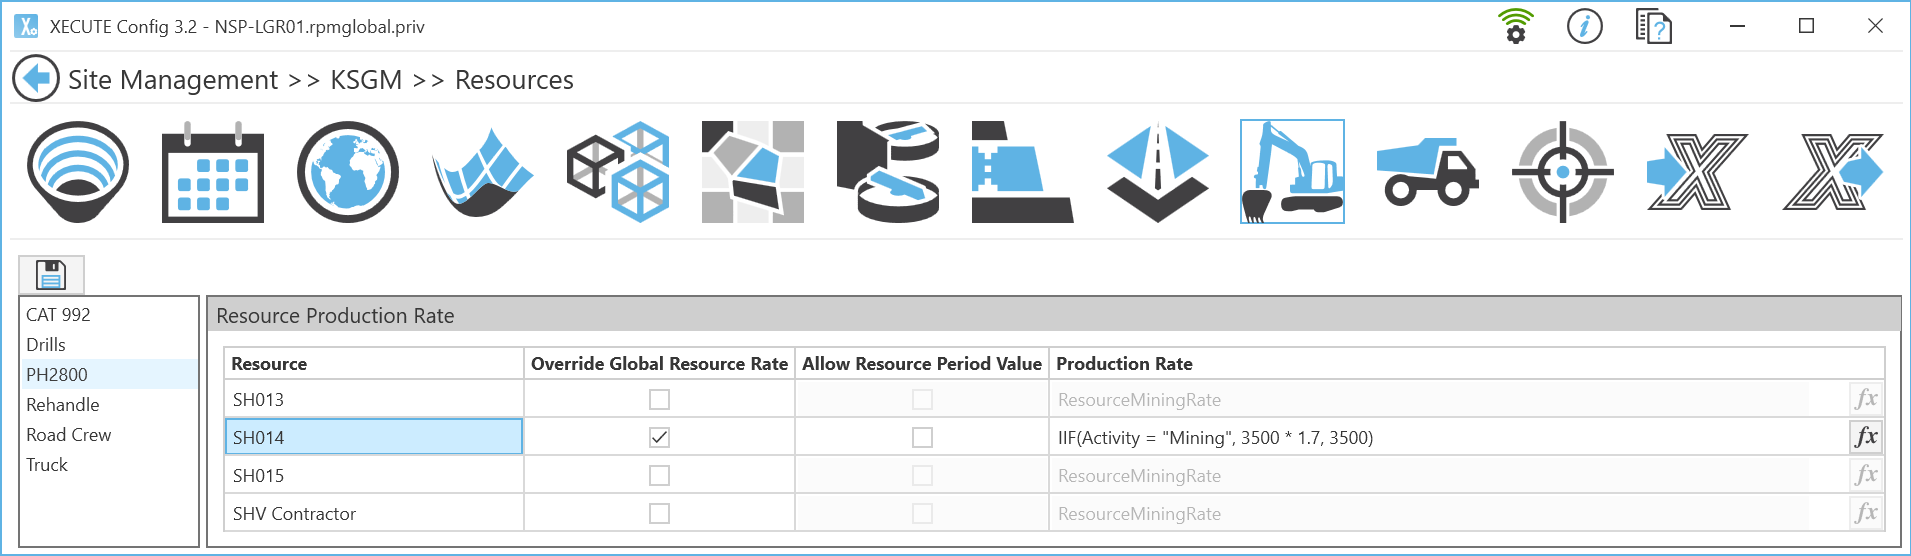Image resolution: width=1911 pixels, height=556 pixels.
Task: Click the SHV Contractor resource cell
Action: coord(374,513)
